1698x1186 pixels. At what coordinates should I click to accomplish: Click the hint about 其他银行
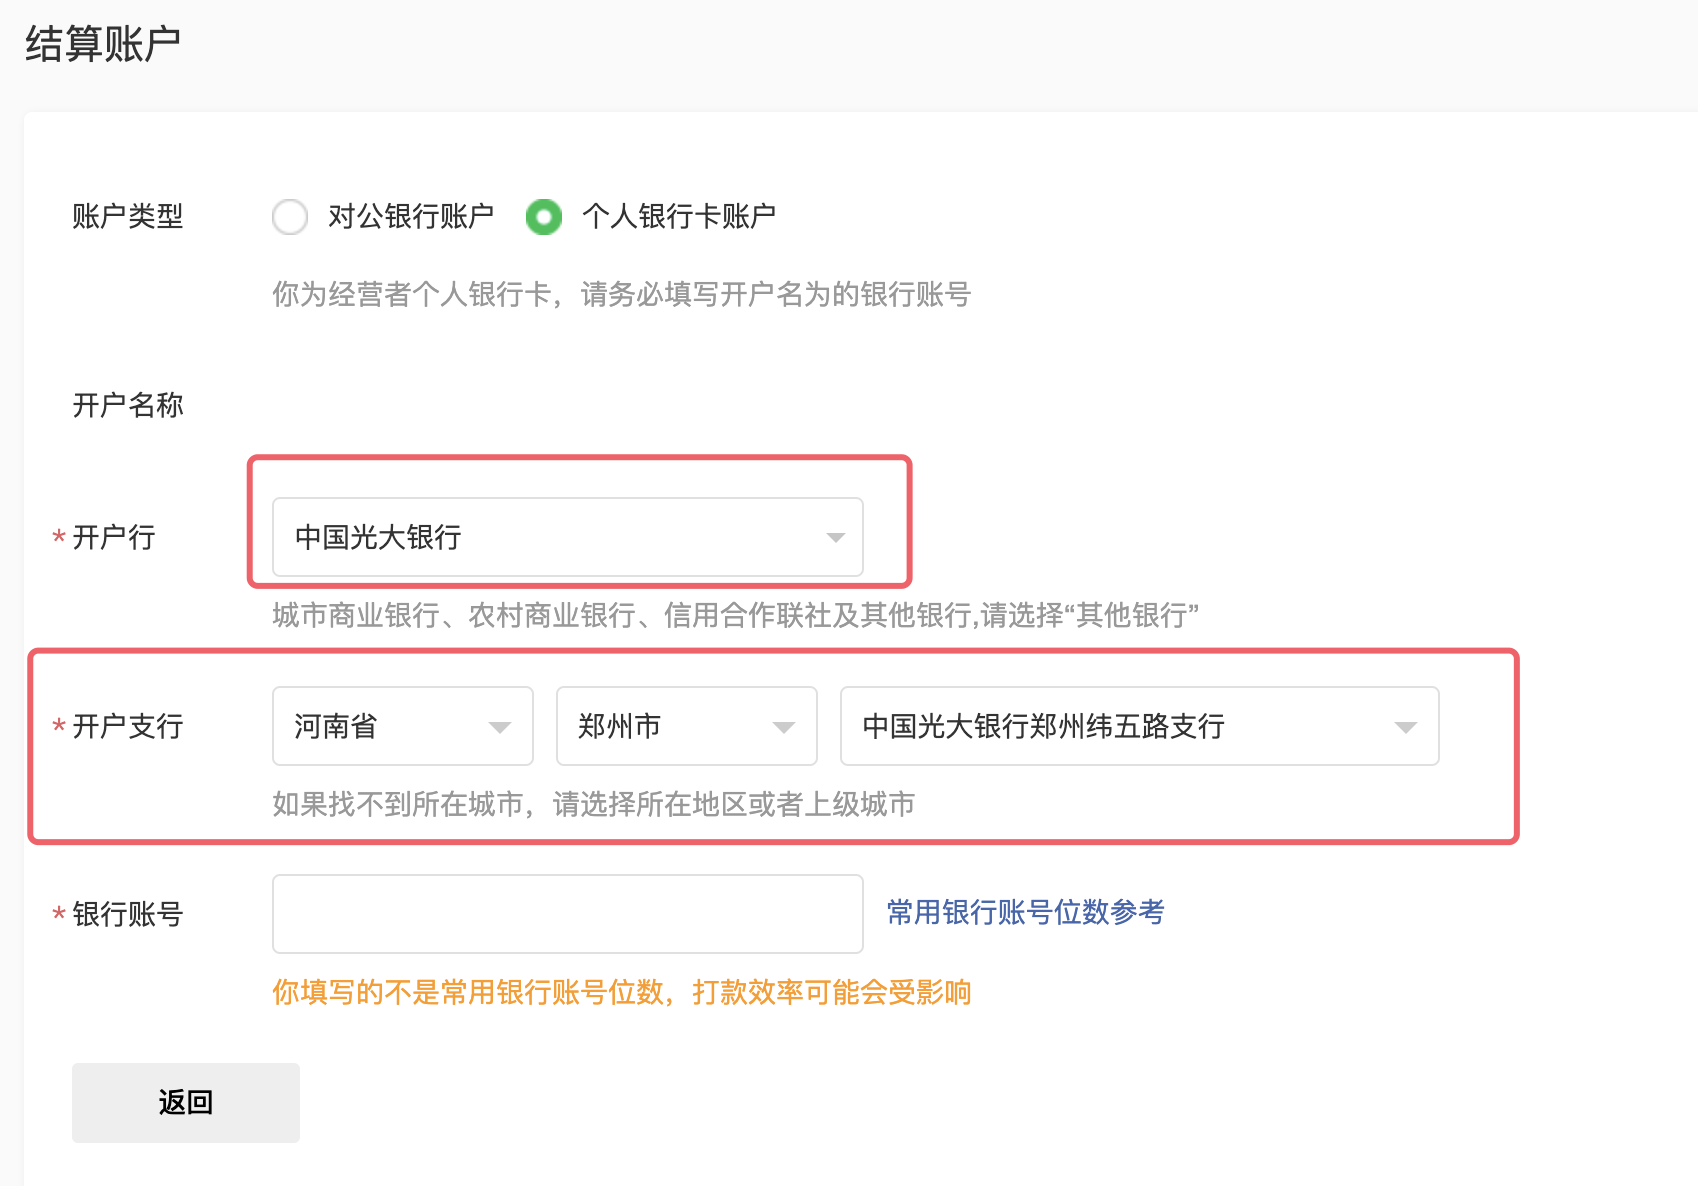pyautogui.click(x=735, y=615)
